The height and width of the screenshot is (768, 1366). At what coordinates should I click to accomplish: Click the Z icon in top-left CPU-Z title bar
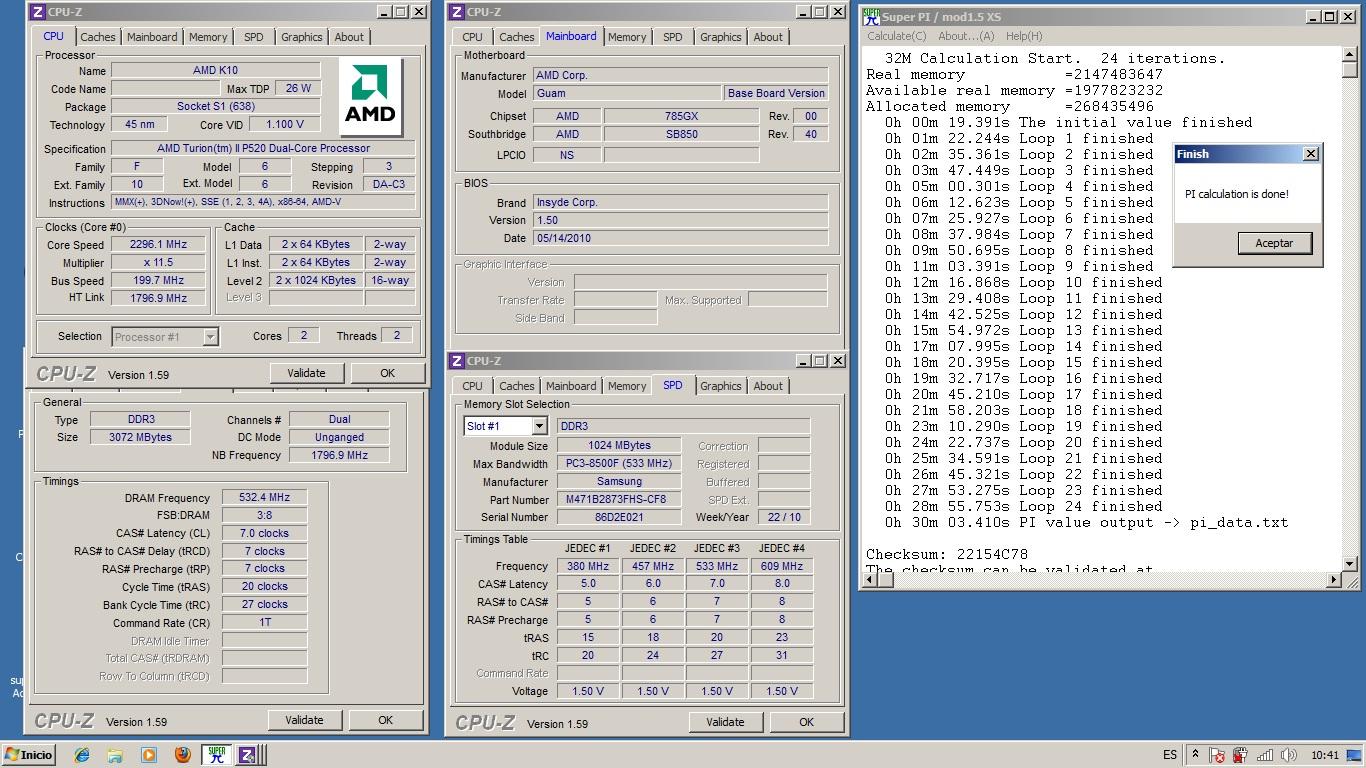37,12
